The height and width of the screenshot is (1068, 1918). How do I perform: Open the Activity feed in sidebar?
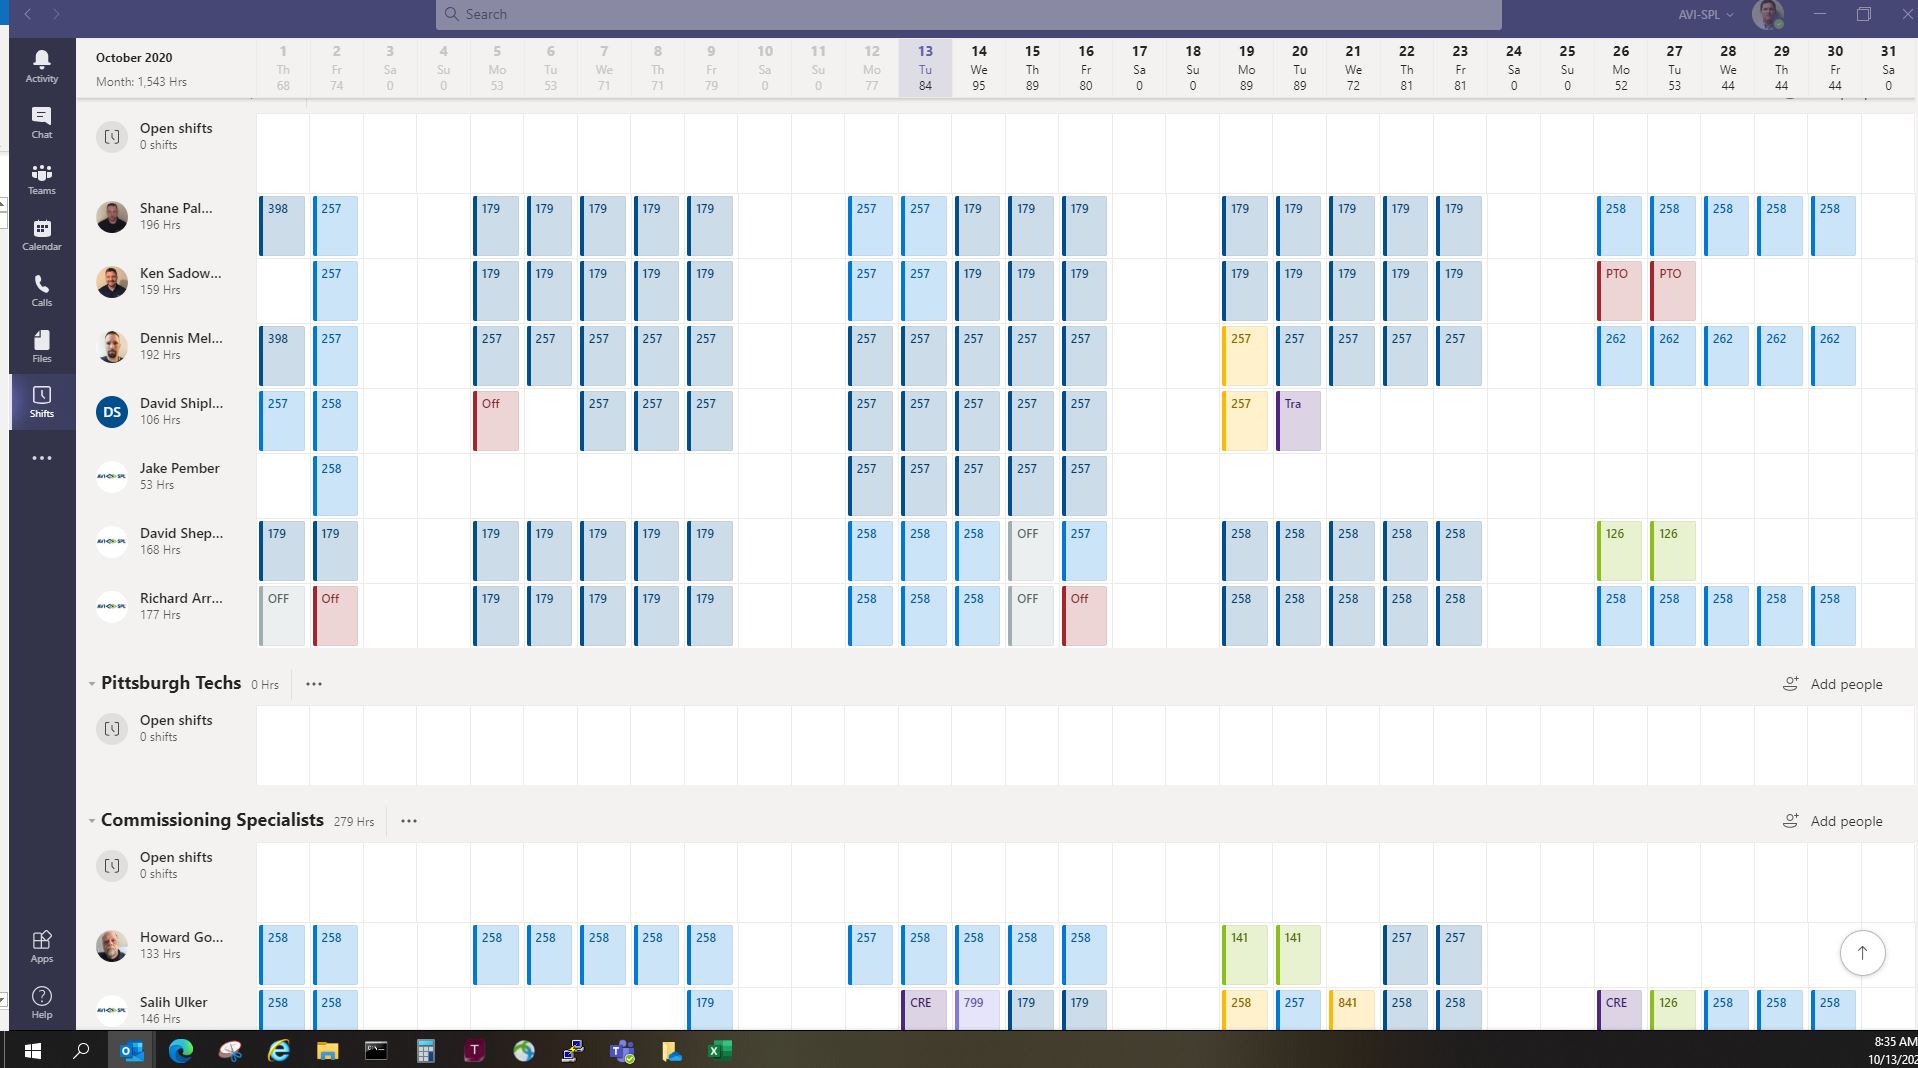(41, 66)
